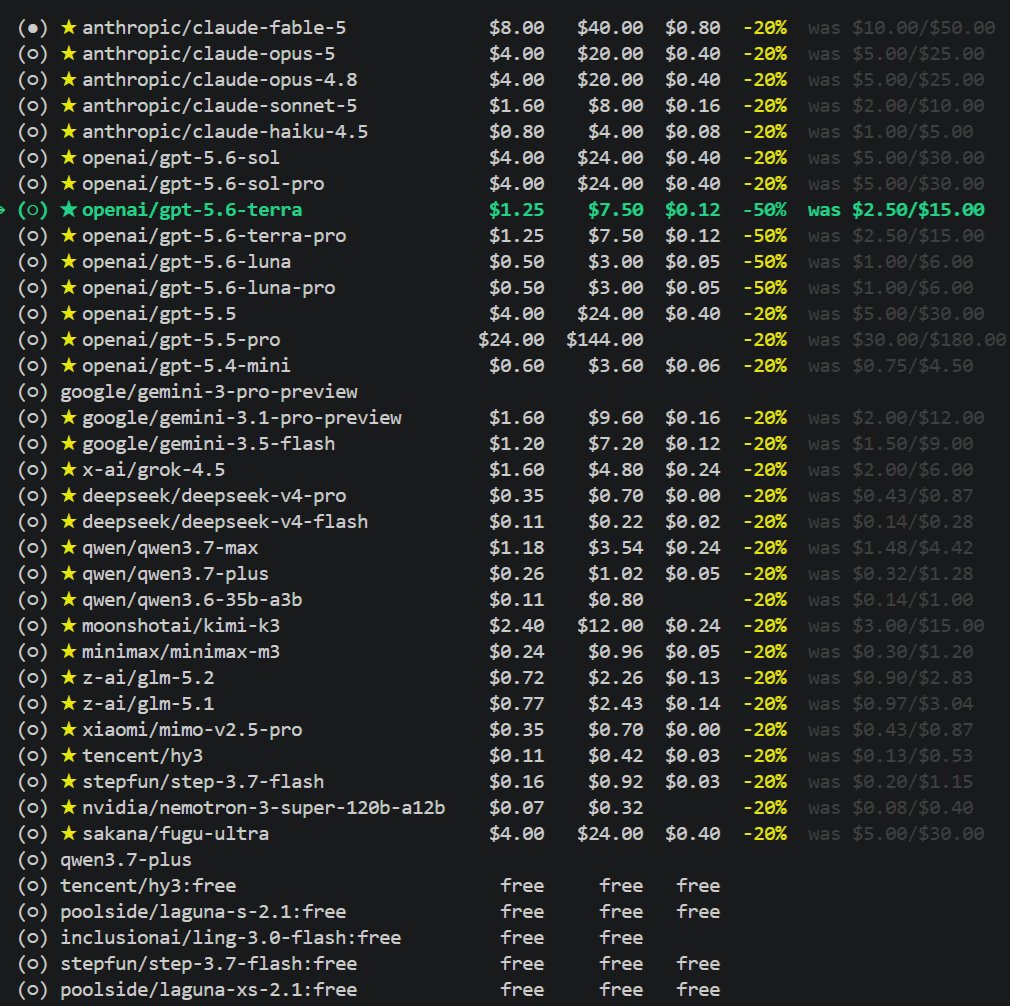Viewport: 1010px width, 1006px height.
Task: Click $0.92 price on step-3.7-flash row
Action: 615,781
